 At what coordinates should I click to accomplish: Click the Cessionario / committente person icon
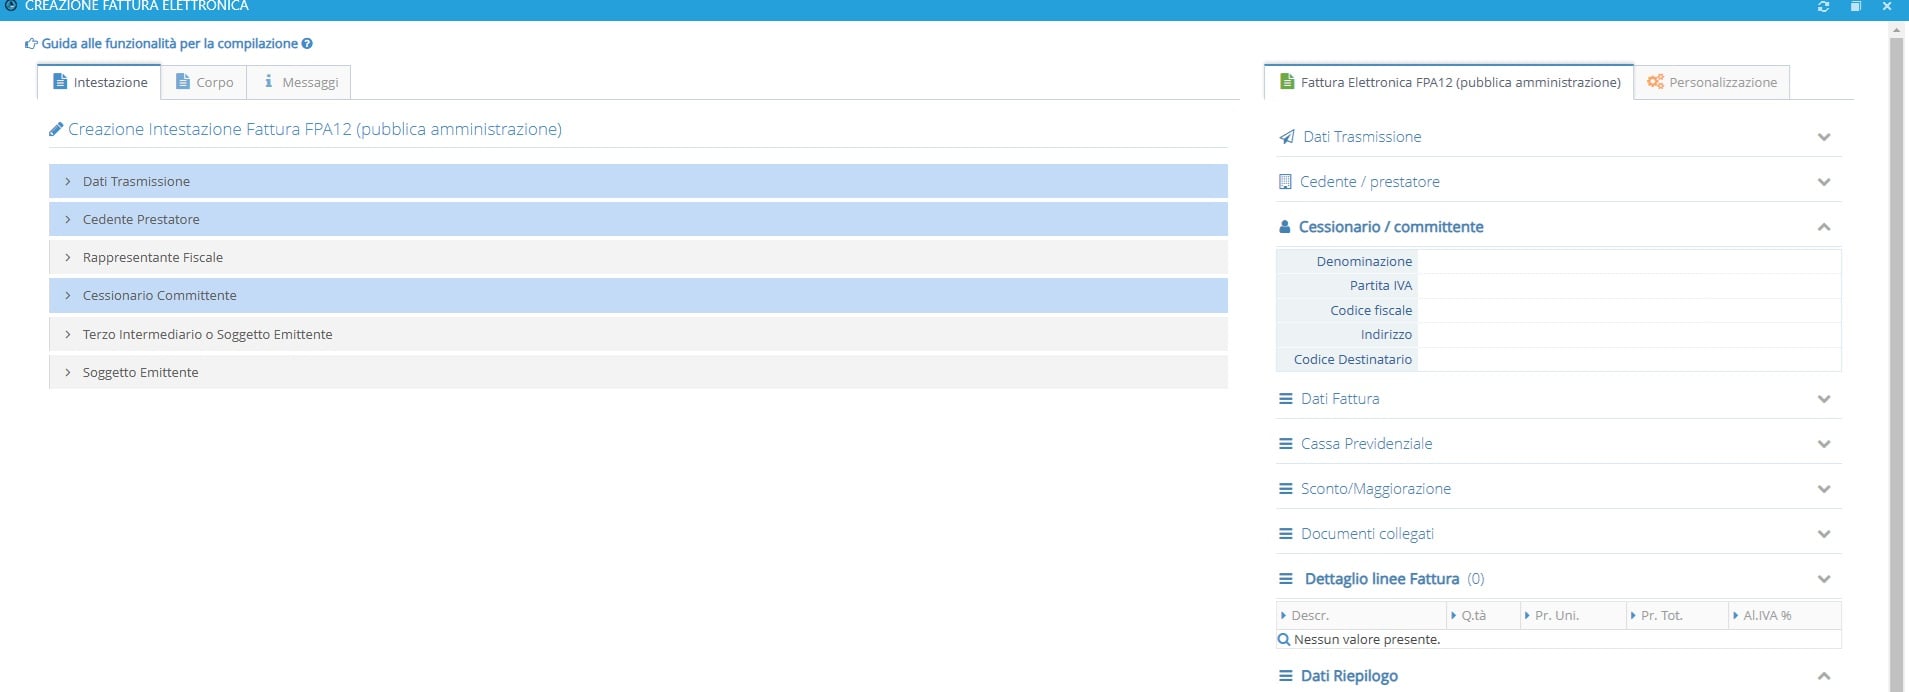point(1285,227)
